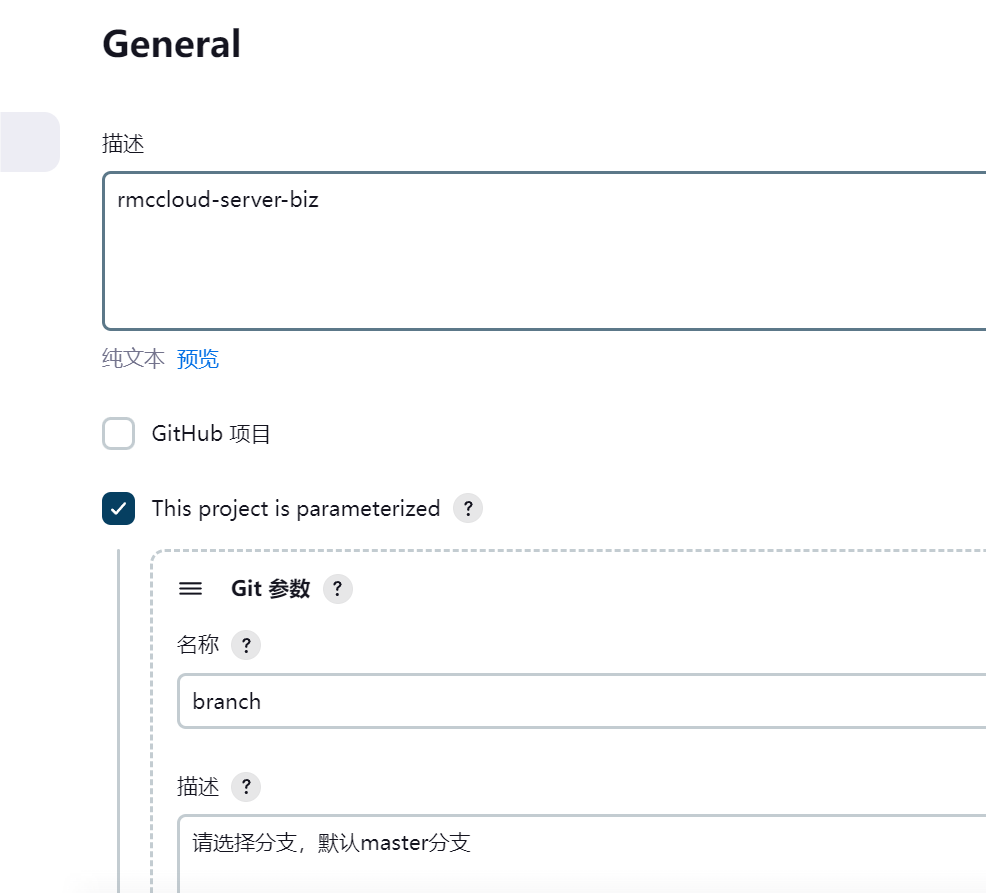Viewport: 986px width, 893px height.
Task: Grab the drag handle of Git 参数
Action: [x=191, y=589]
